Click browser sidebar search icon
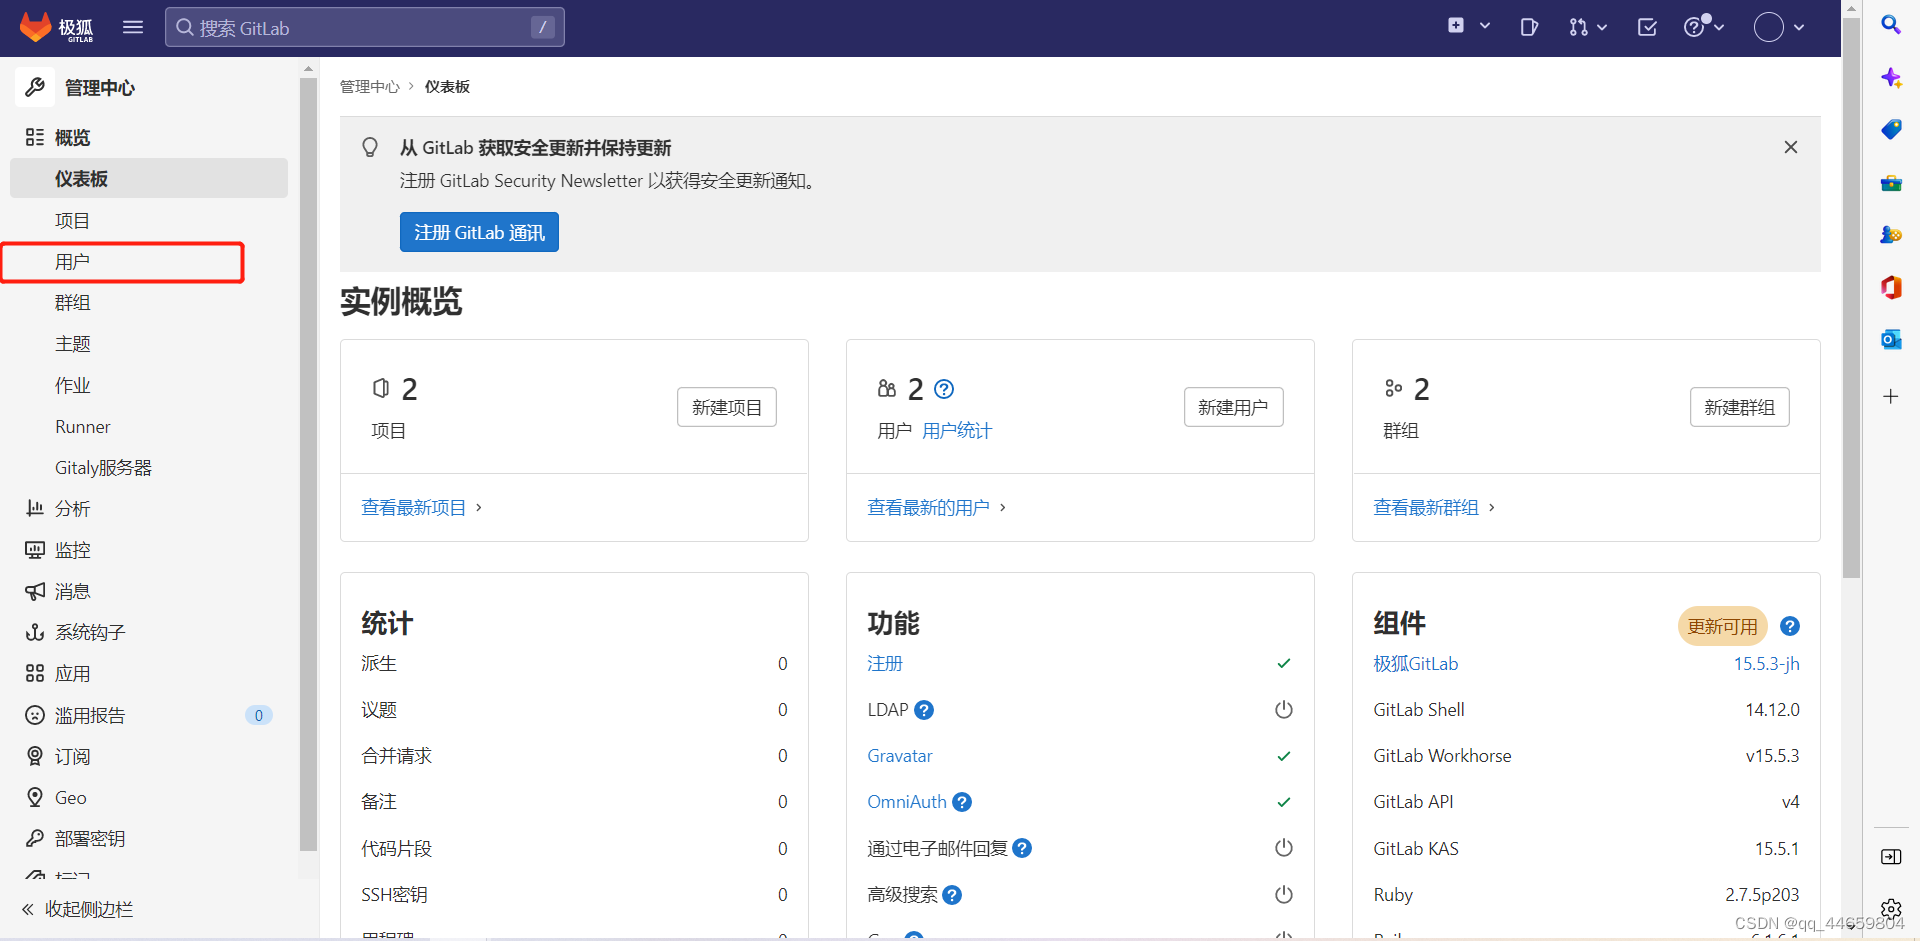The image size is (1920, 941). point(1891,25)
